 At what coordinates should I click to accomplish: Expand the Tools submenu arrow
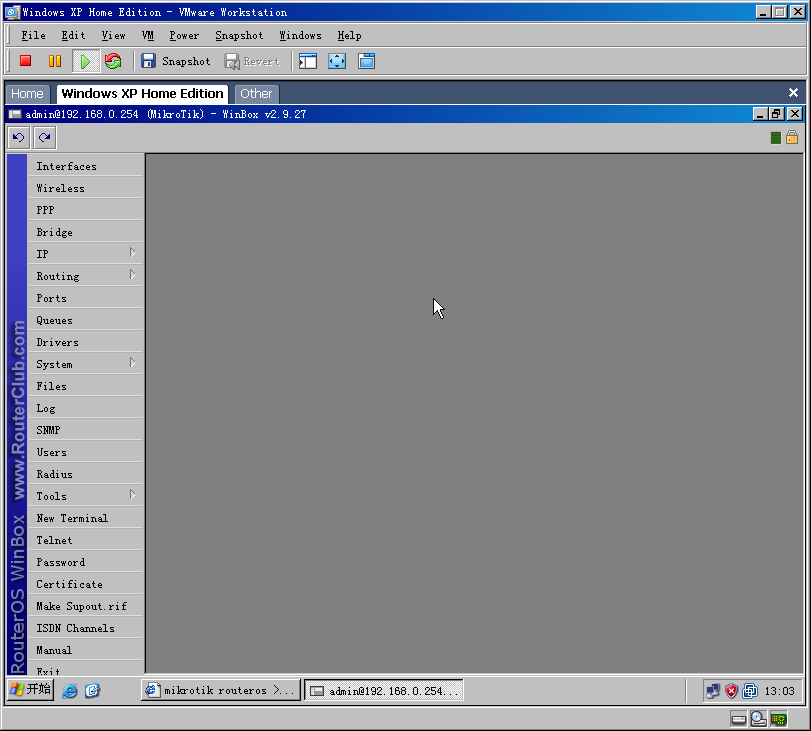coord(132,495)
